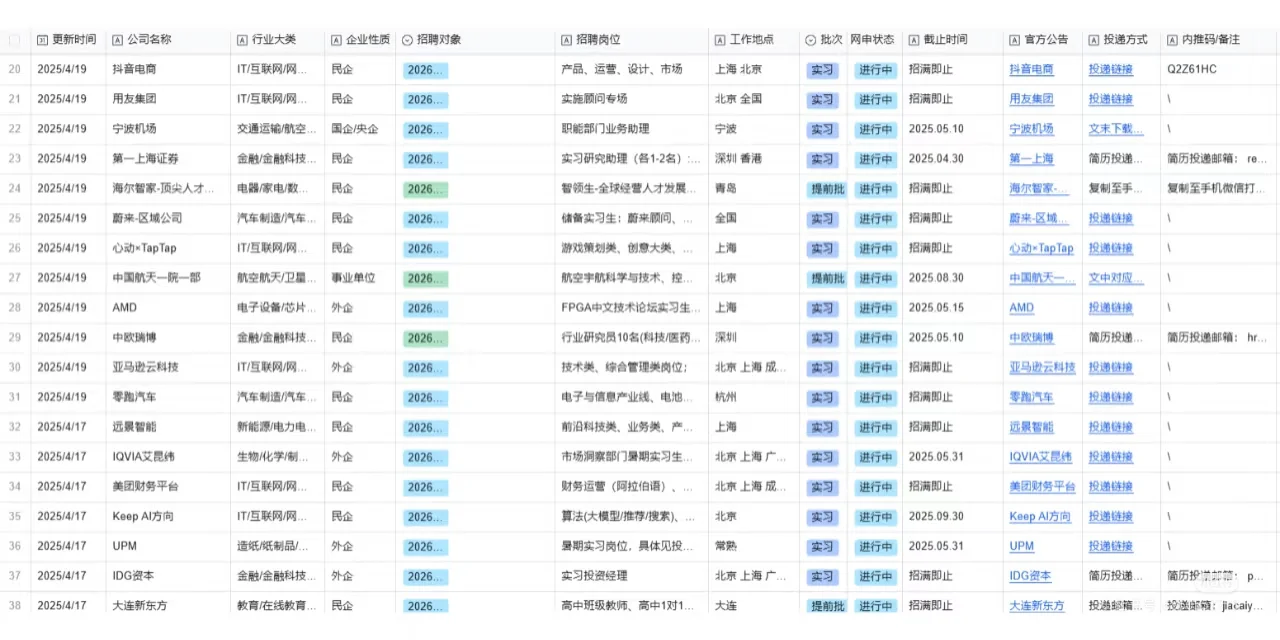Image resolution: width=1280 pixels, height=640 pixels.
Task: Click the 进行中 status tag in 用友集团 row
Action: (x=875, y=100)
